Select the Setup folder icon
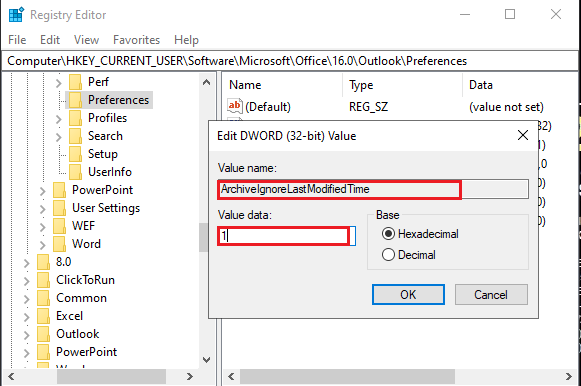The height and width of the screenshot is (386, 581). tap(75, 154)
